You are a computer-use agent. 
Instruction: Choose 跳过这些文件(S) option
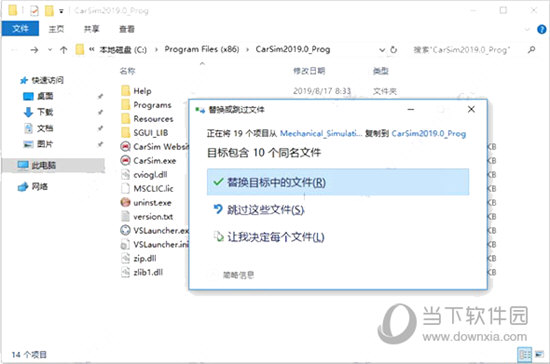click(x=259, y=209)
